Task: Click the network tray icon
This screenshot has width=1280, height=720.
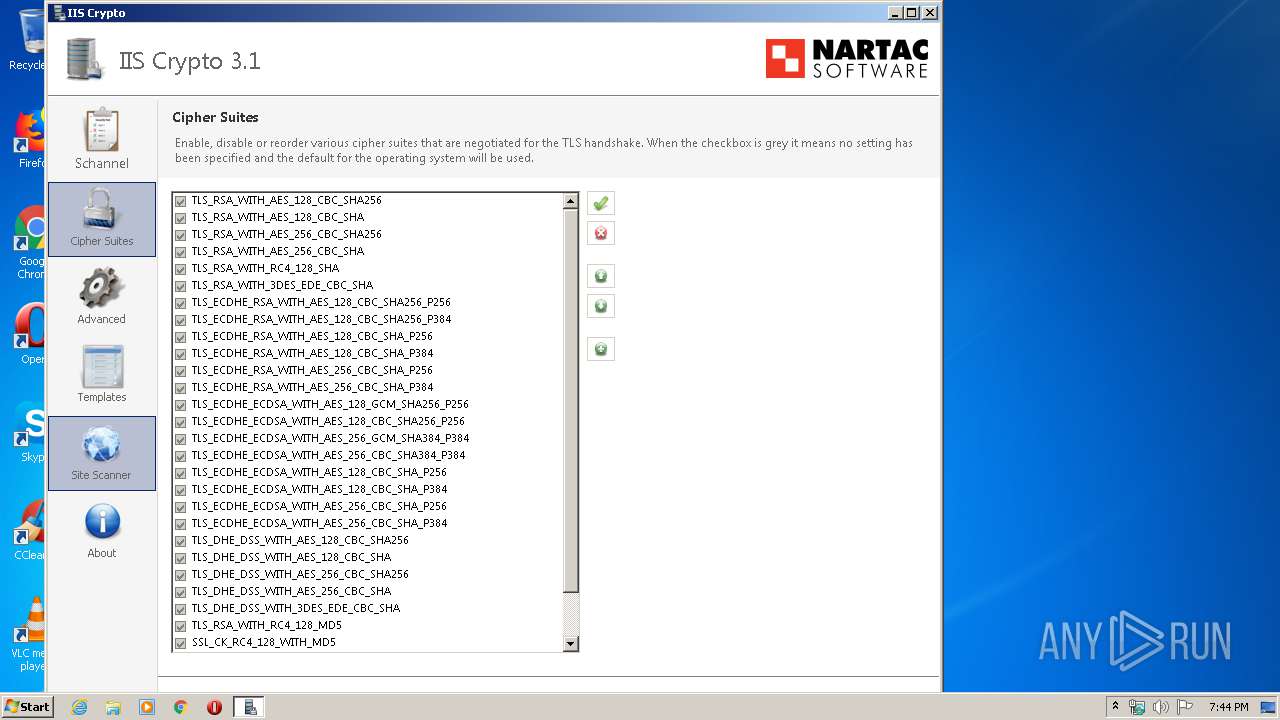Action: [x=1137, y=707]
